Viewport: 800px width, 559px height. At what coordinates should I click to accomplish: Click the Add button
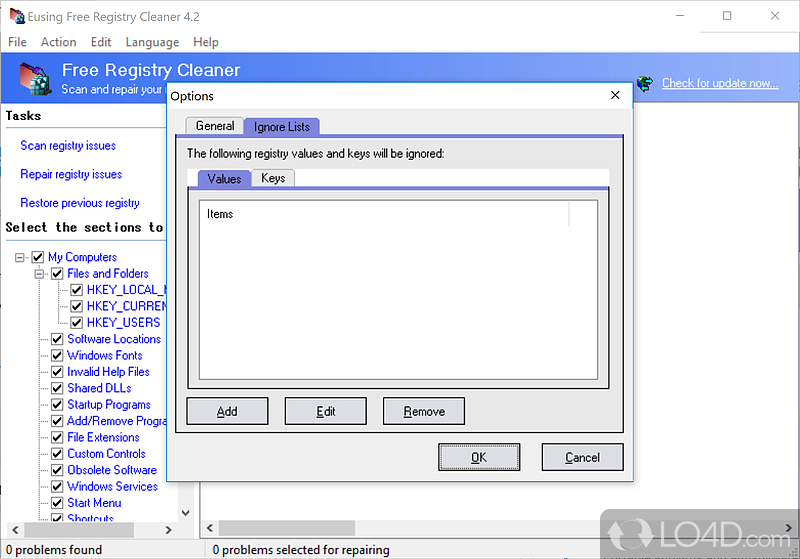click(227, 411)
